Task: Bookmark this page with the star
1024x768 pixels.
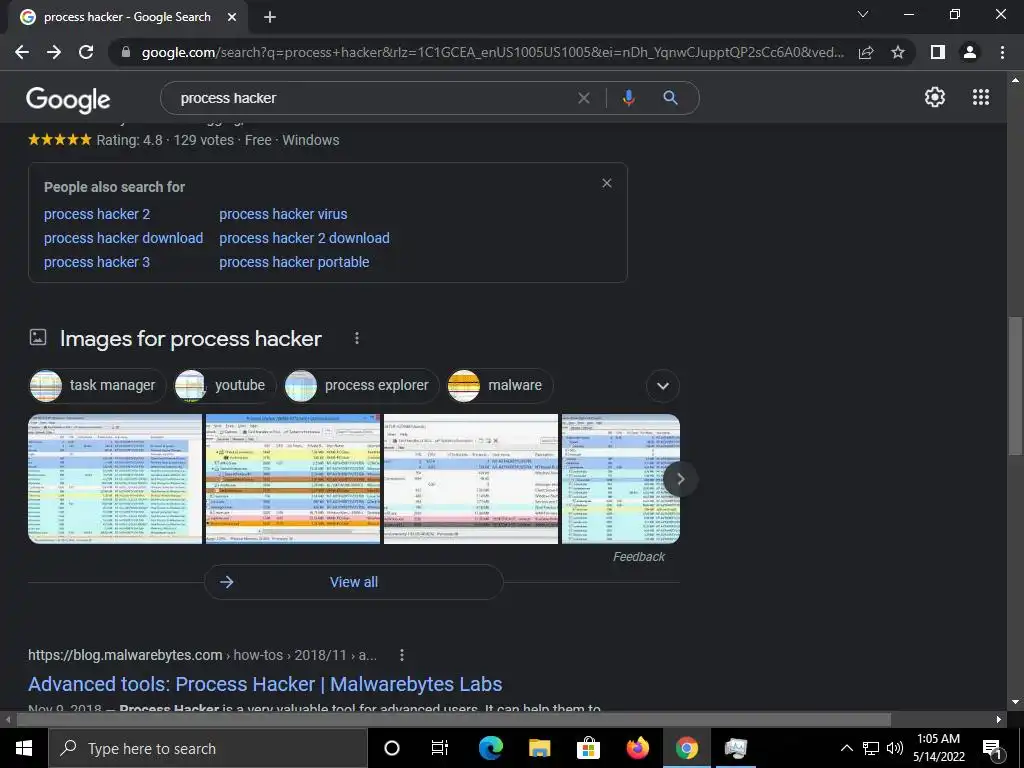Action: pos(898,52)
